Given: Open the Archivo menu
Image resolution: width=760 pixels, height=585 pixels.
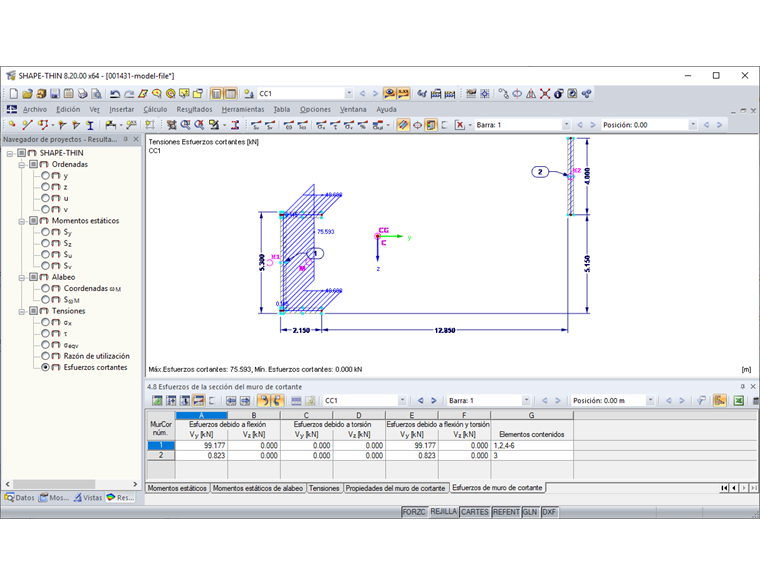Looking at the screenshot, I should pyautogui.click(x=35, y=109).
